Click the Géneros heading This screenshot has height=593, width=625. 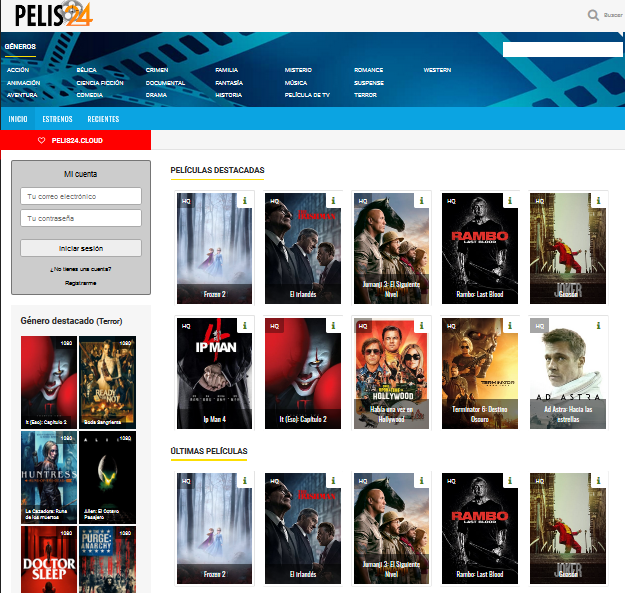point(20,47)
